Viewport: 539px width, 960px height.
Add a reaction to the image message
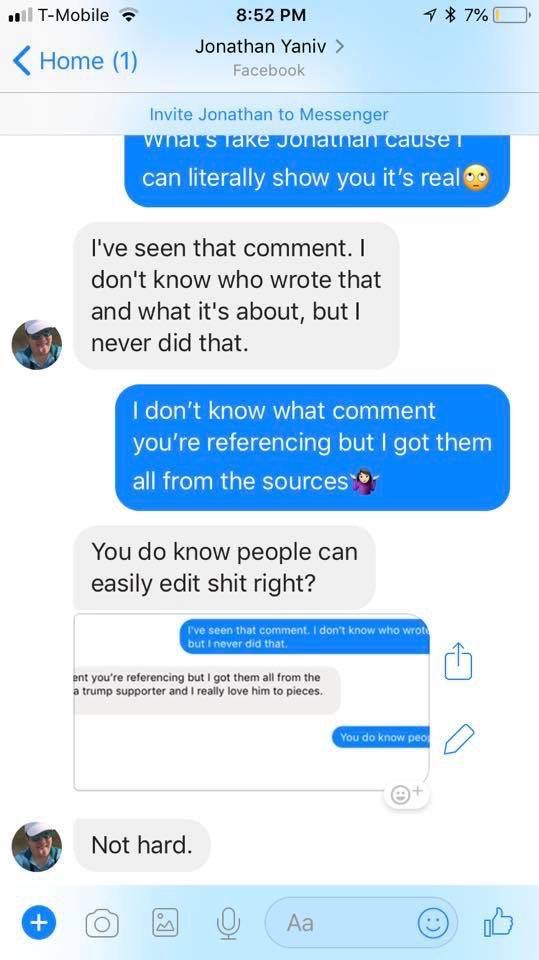point(407,793)
